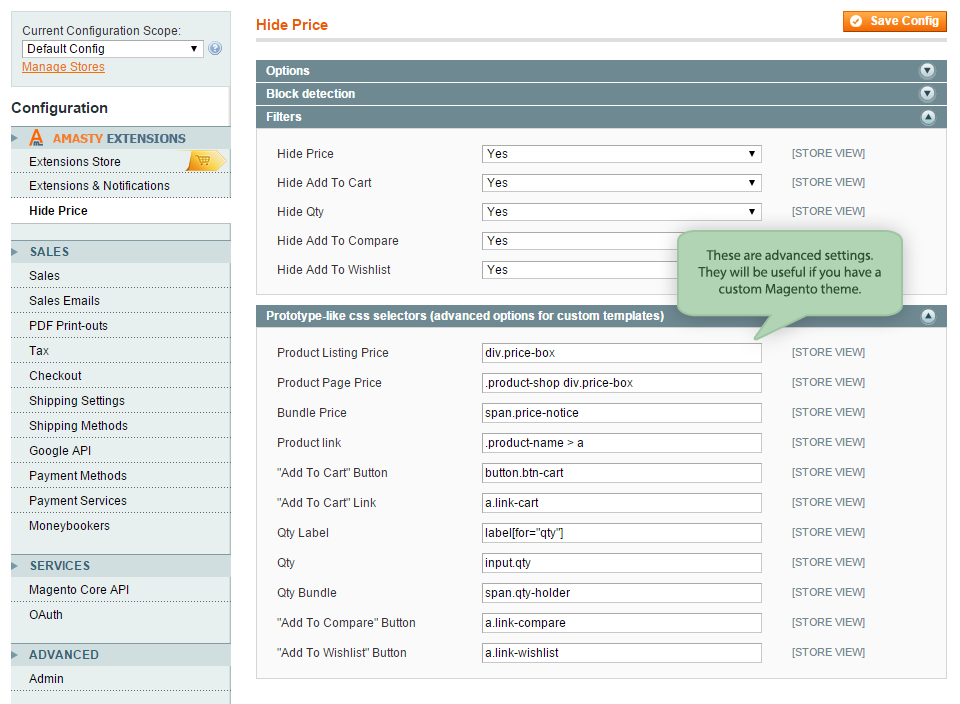Collapse the Filters section arrow

[x=928, y=117]
